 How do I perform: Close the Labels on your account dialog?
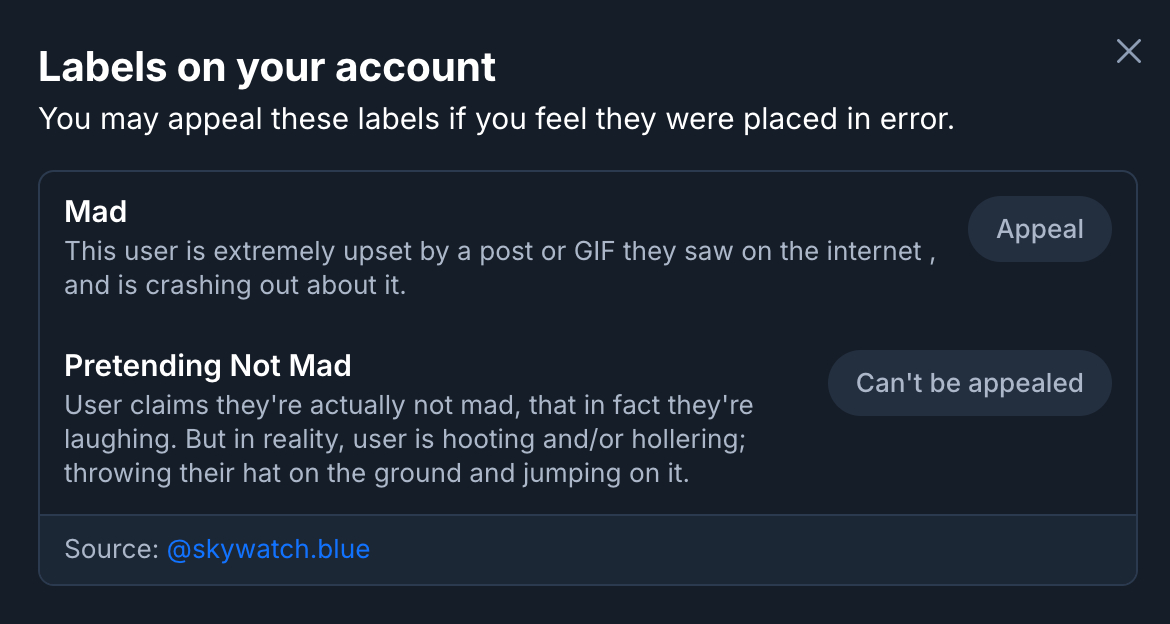tap(1129, 51)
